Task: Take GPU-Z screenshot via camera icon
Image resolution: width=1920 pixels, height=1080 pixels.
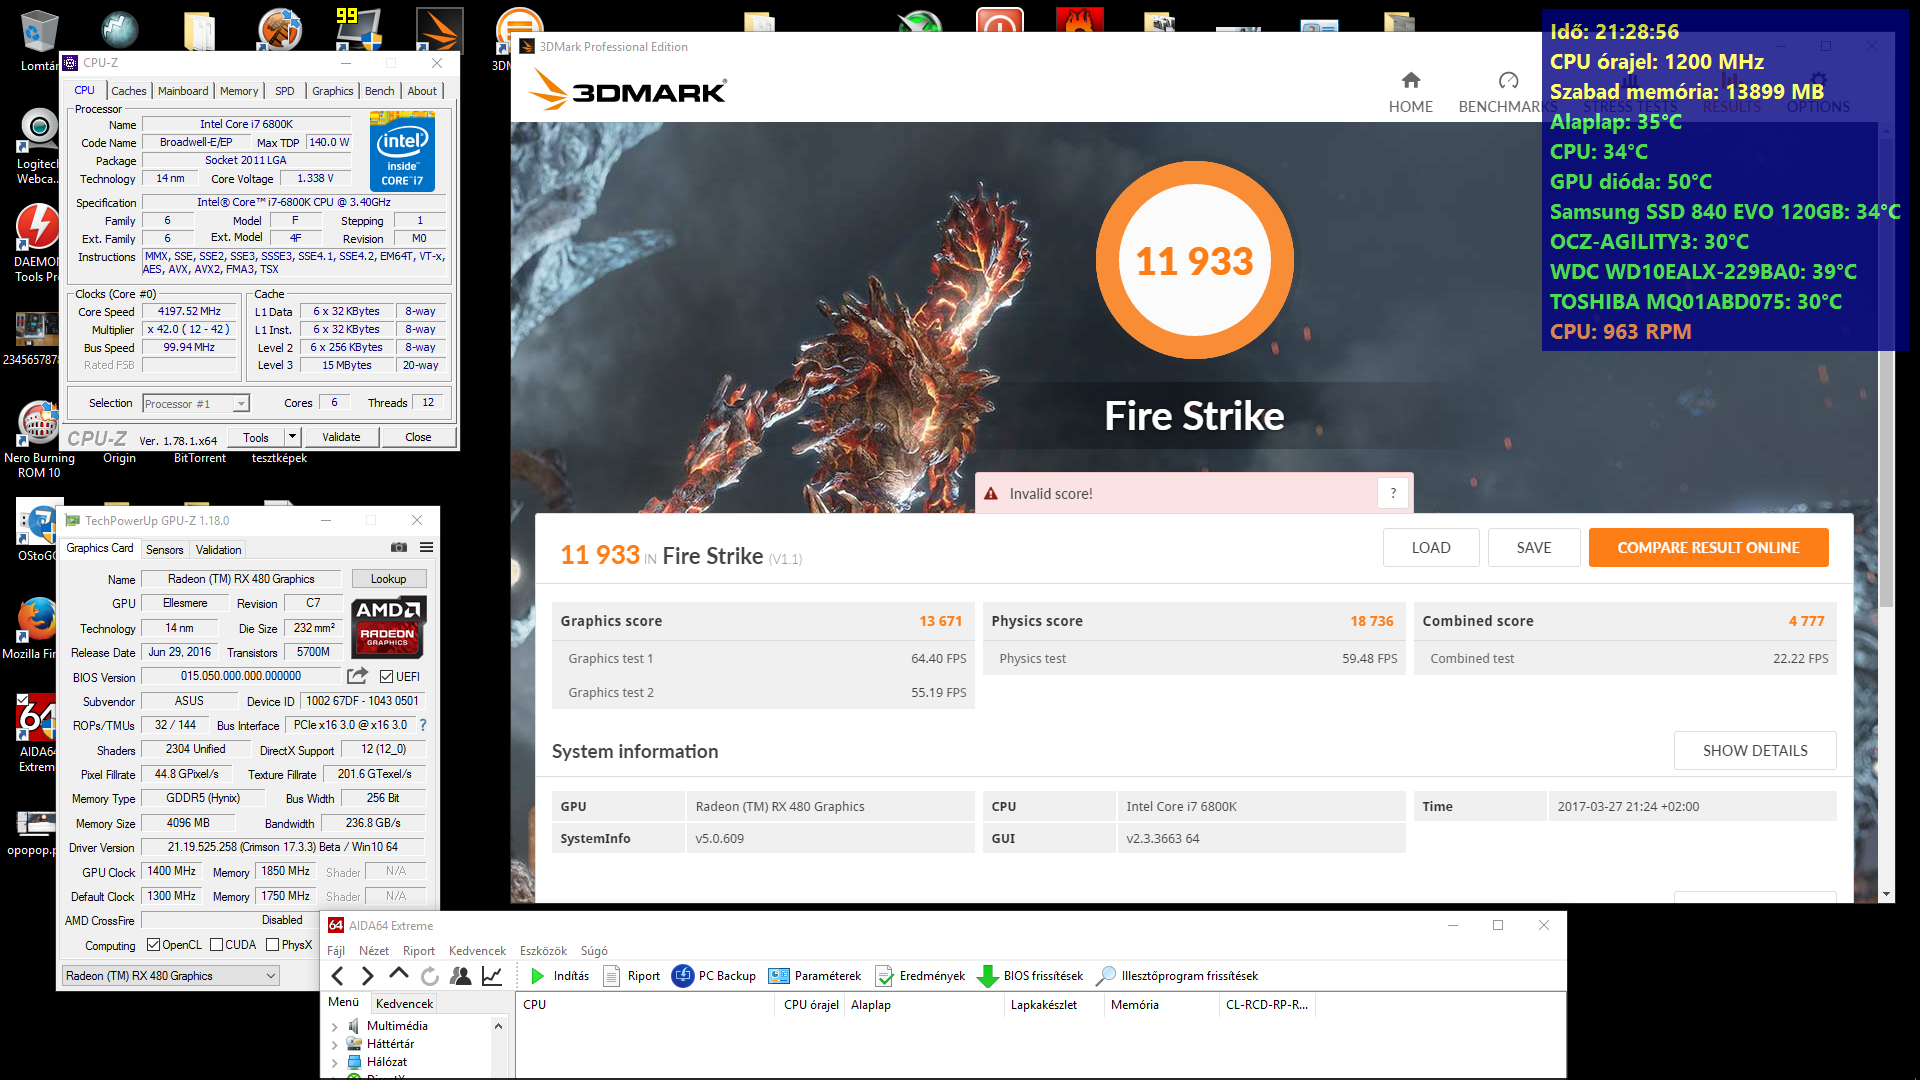Action: (399, 547)
